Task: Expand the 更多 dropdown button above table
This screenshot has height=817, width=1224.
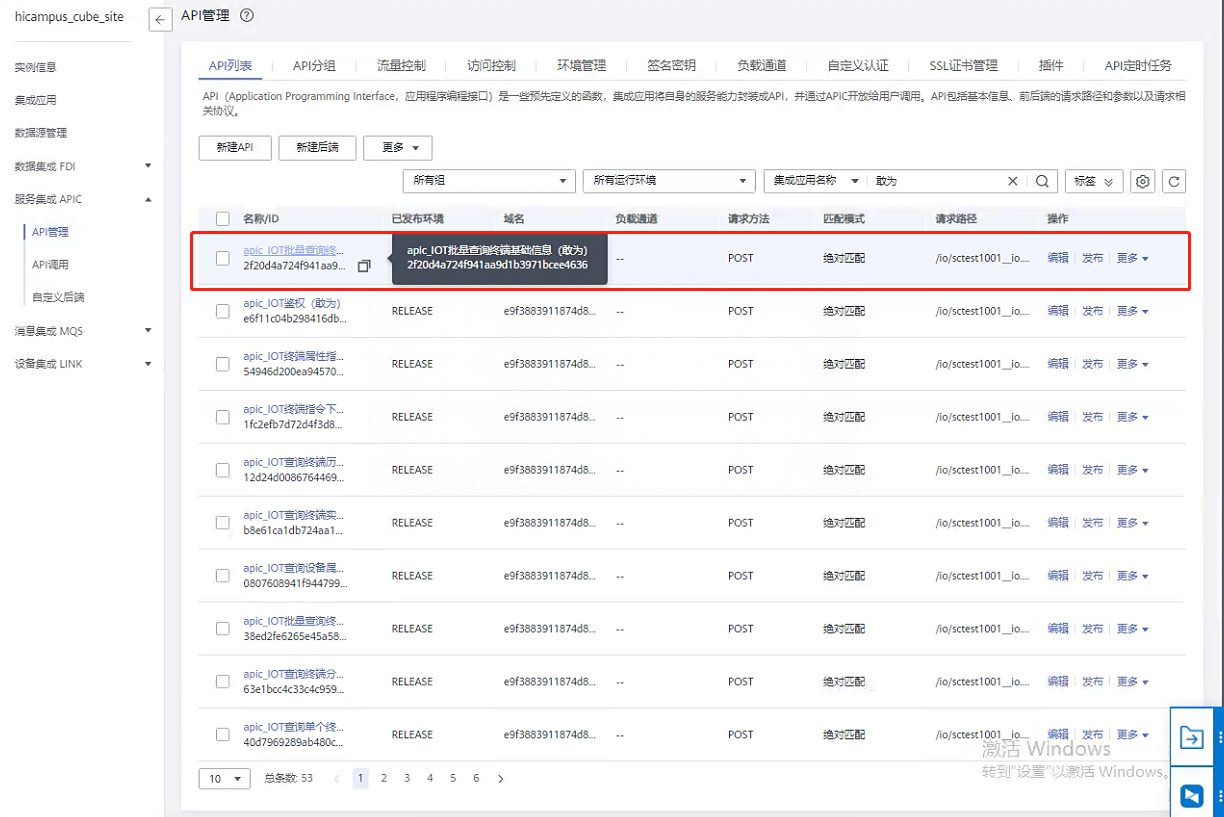Action: click(397, 147)
